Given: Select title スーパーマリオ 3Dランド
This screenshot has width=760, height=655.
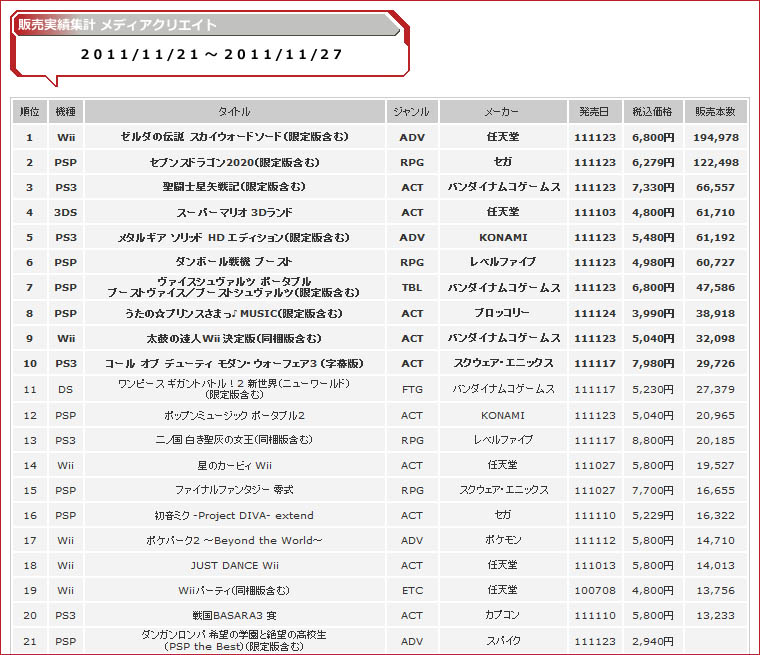Looking at the screenshot, I should pos(235,212).
